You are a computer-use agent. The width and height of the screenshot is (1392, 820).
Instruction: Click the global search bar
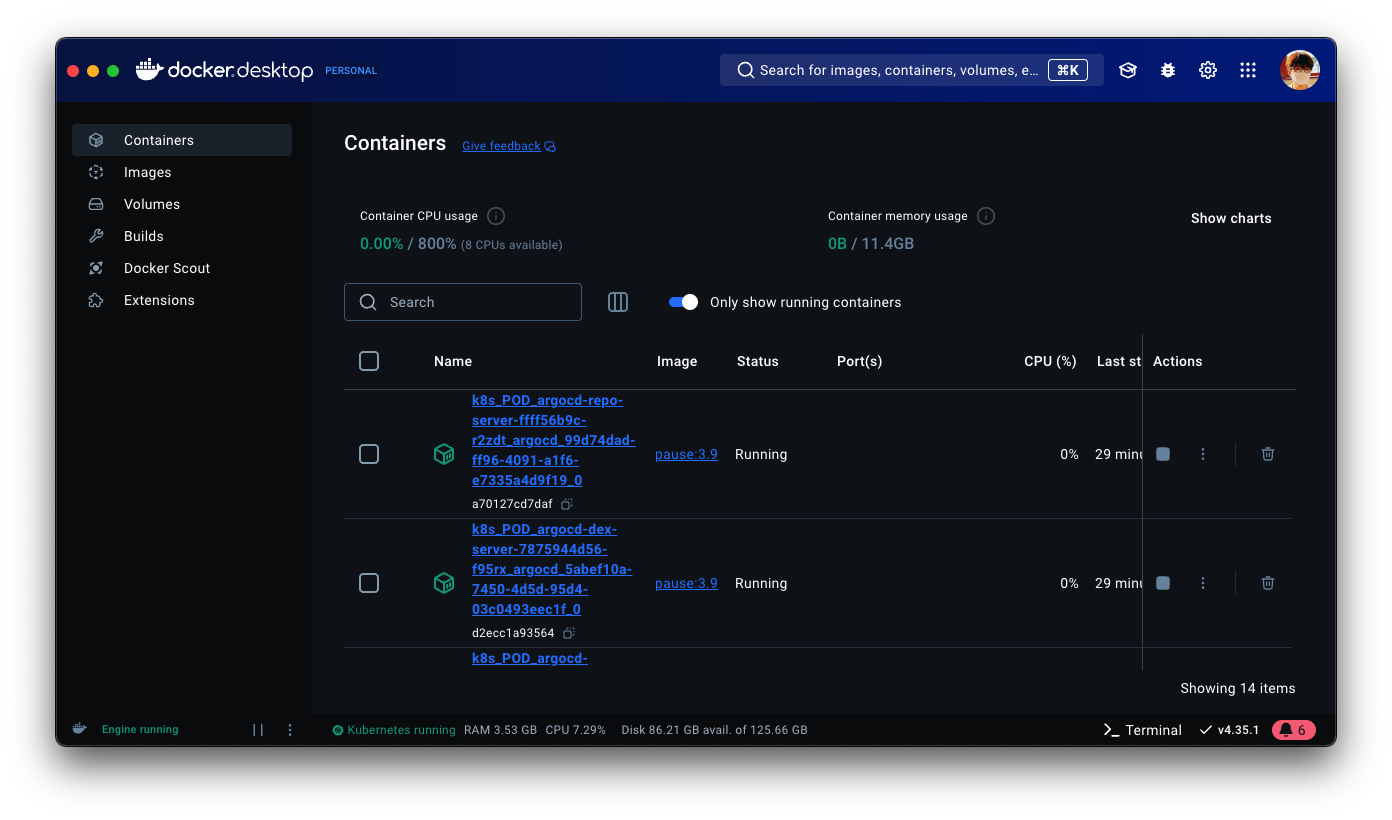[x=912, y=70]
